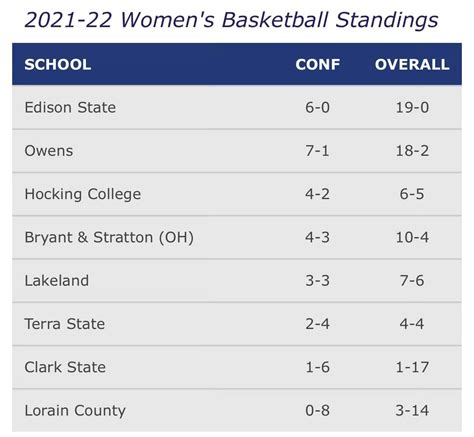Screen dimensions: 474x437
Task: Select the Hocking College row name
Action: pos(83,194)
